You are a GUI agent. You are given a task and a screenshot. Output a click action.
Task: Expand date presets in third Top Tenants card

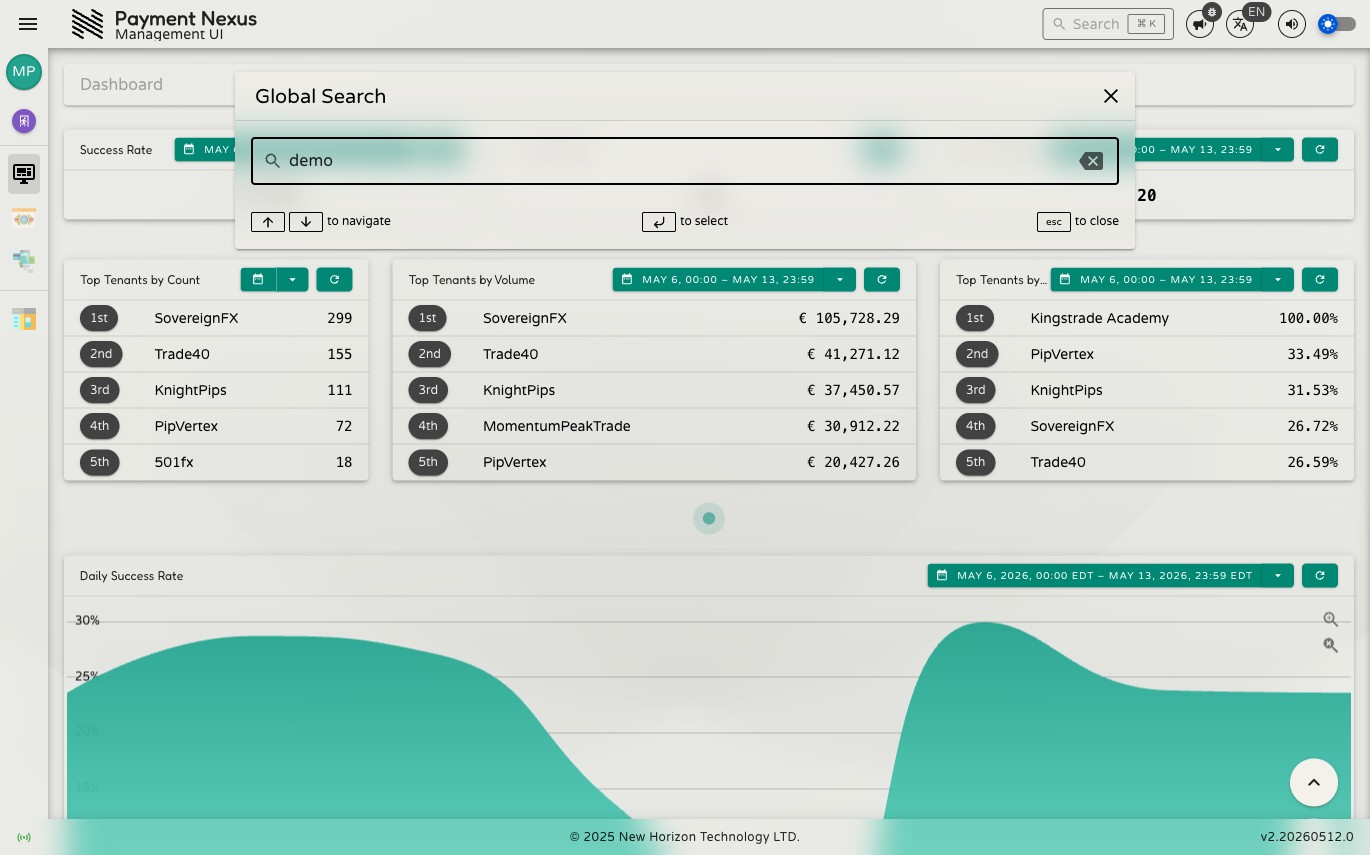[x=1278, y=280]
